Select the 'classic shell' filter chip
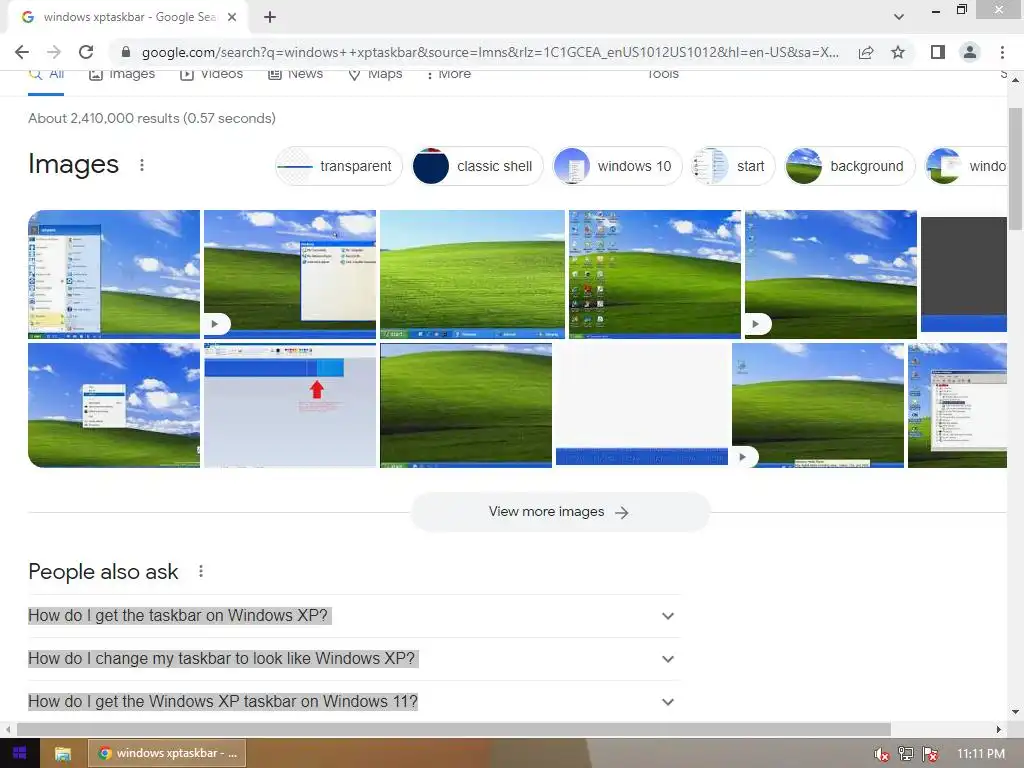 coord(477,166)
